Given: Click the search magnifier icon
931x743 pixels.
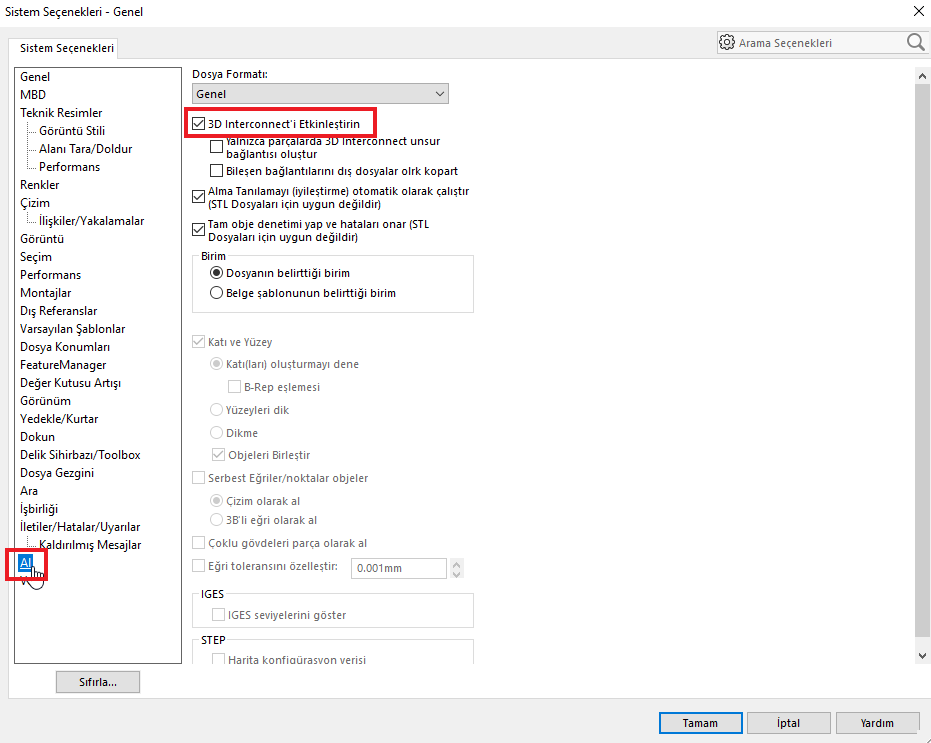Looking at the screenshot, I should [915, 42].
